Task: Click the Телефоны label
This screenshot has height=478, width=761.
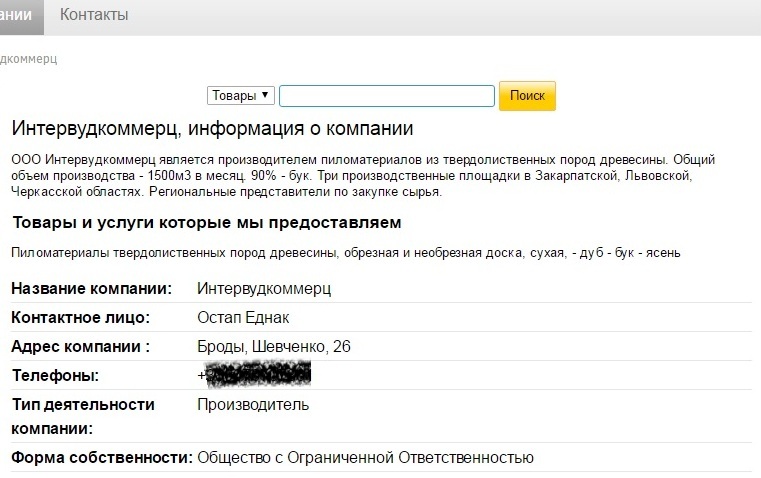Action: (55, 376)
